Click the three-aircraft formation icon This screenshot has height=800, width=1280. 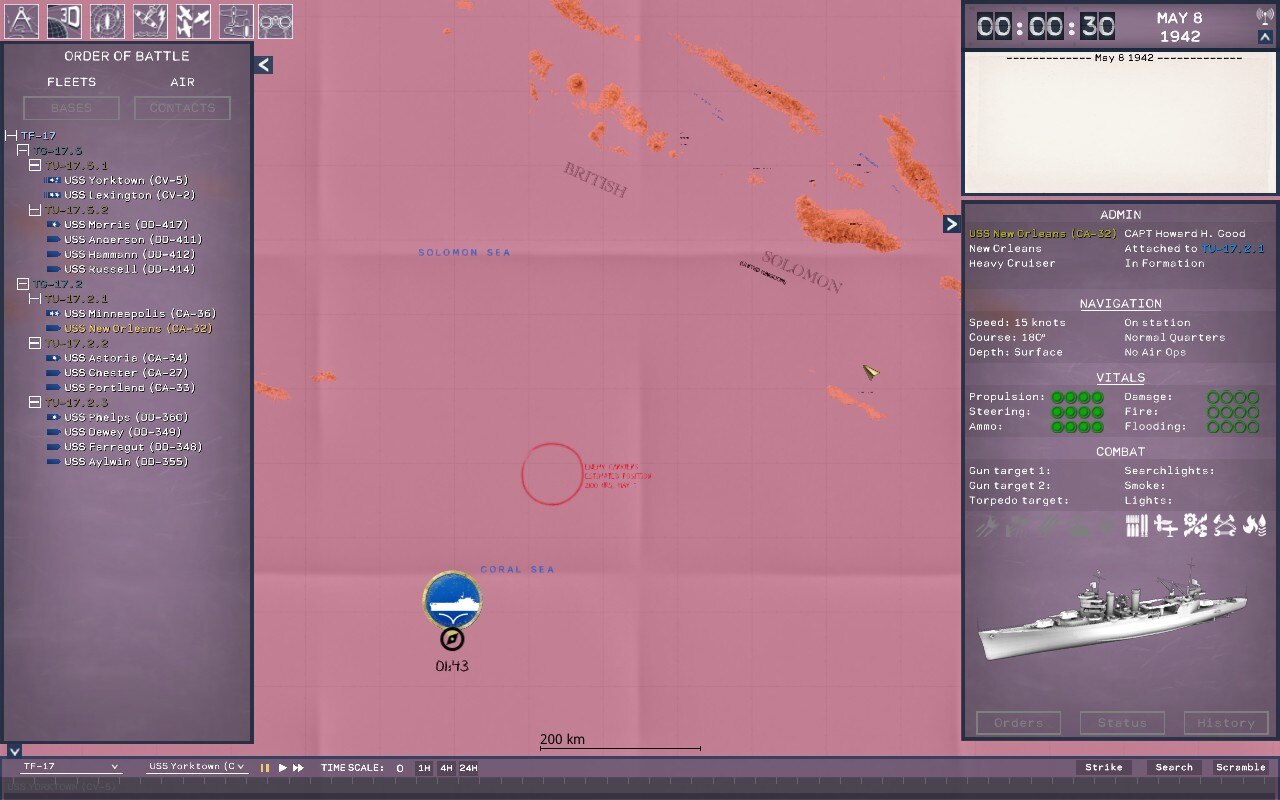[193, 20]
